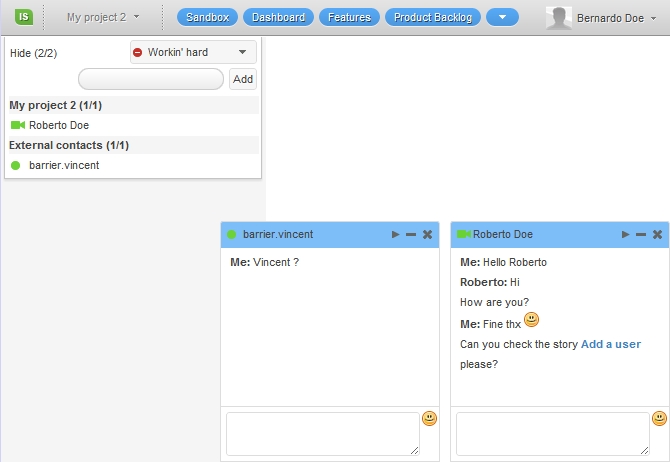
Task: Close the barrier.vincent chat window
Action: [x=427, y=234]
